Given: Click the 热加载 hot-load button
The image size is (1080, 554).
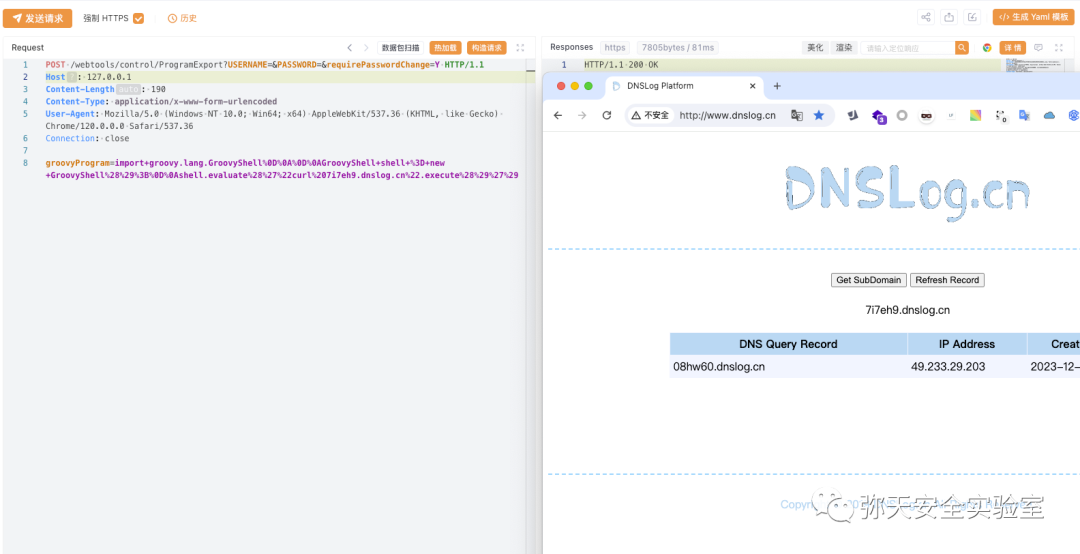Looking at the screenshot, I should pos(445,48).
